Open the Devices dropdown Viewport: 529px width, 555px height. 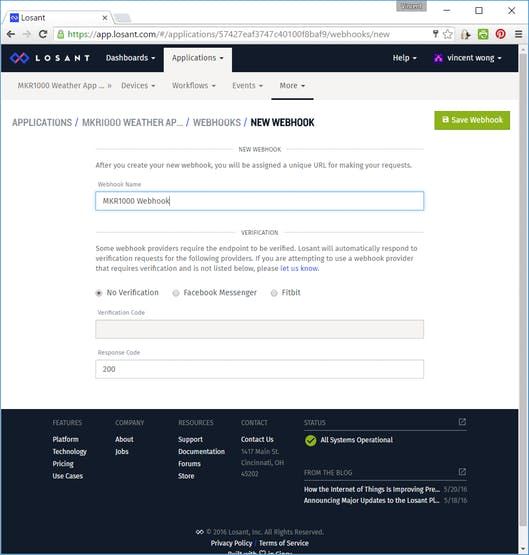[138, 86]
